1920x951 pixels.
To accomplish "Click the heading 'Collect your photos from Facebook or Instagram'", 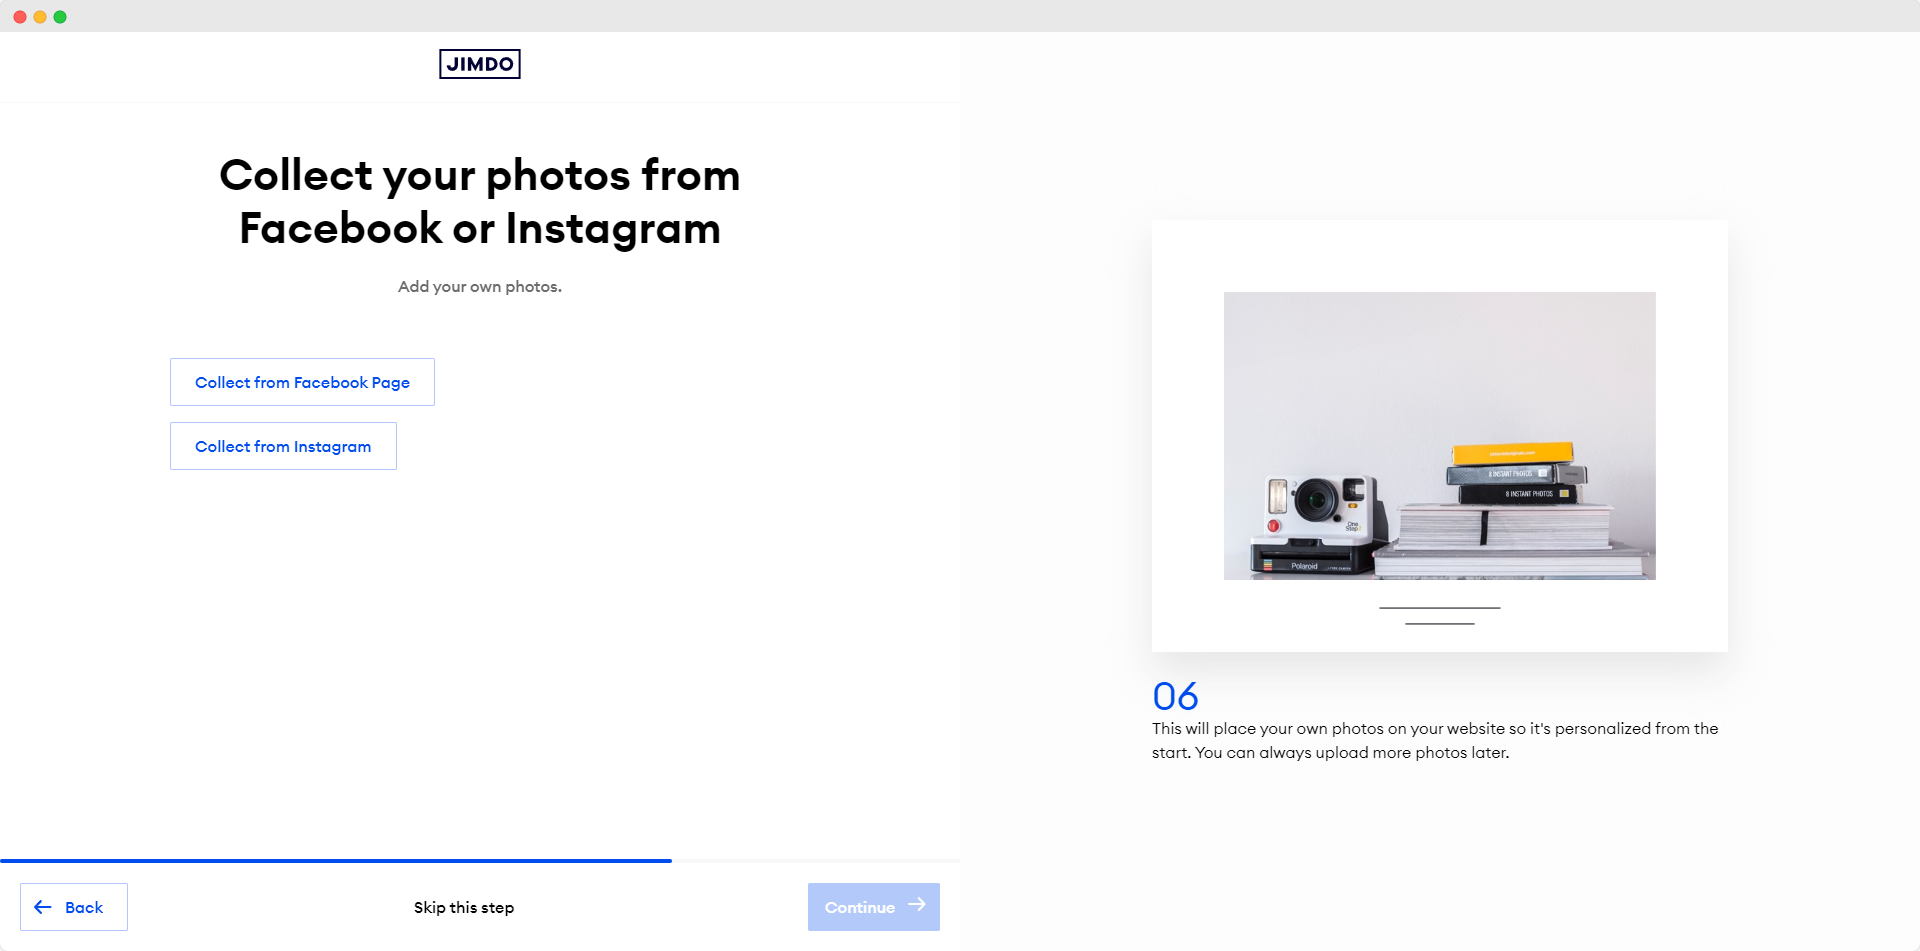I will [480, 201].
